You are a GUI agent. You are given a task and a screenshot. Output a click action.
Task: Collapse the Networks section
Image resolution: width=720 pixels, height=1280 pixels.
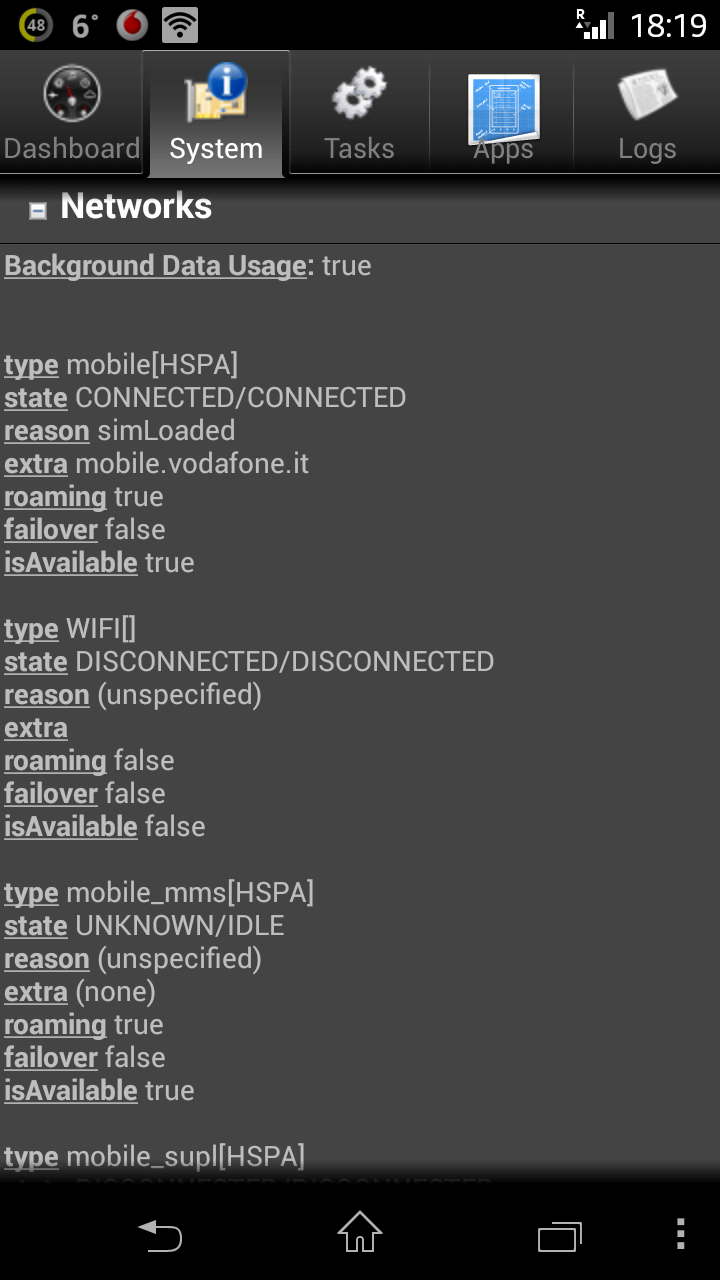click(38, 210)
